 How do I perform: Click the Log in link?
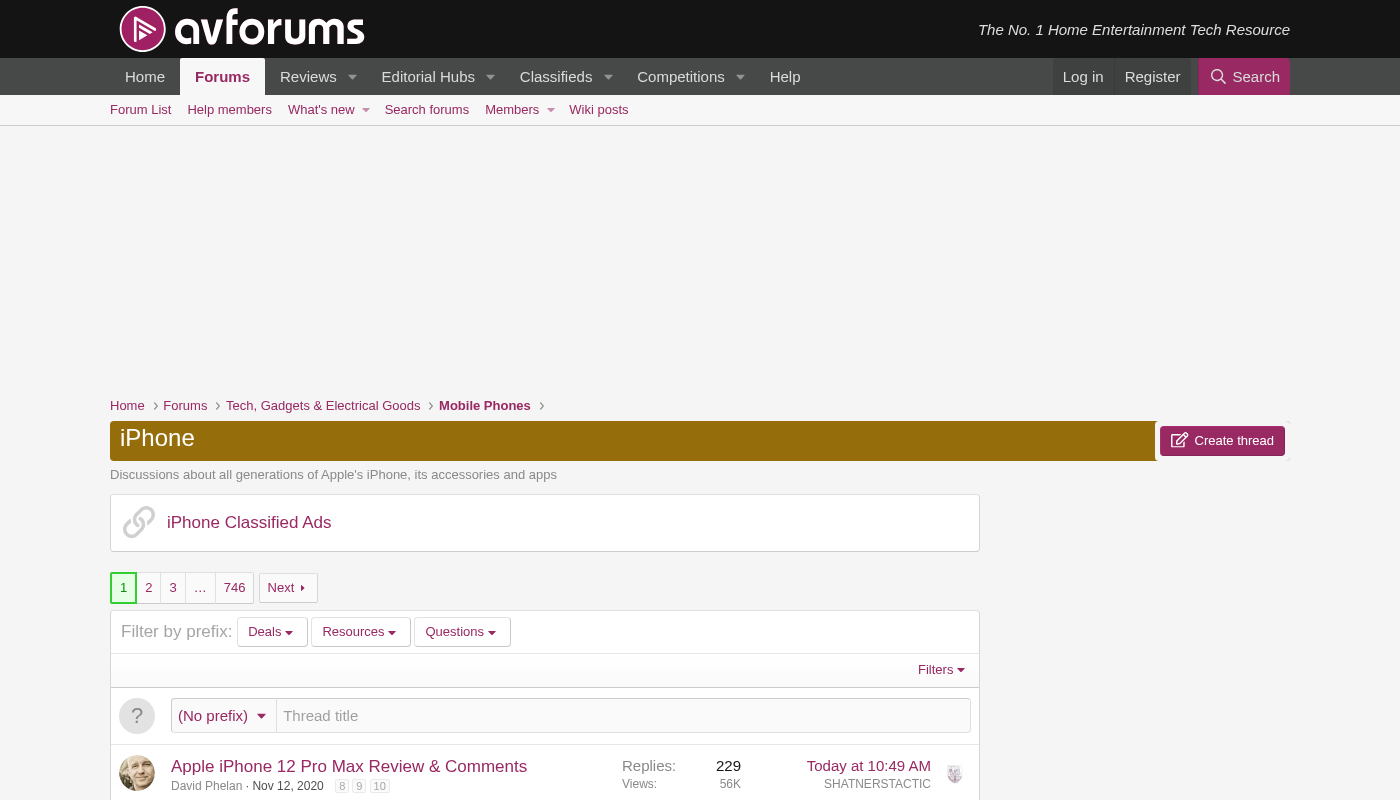click(1083, 77)
